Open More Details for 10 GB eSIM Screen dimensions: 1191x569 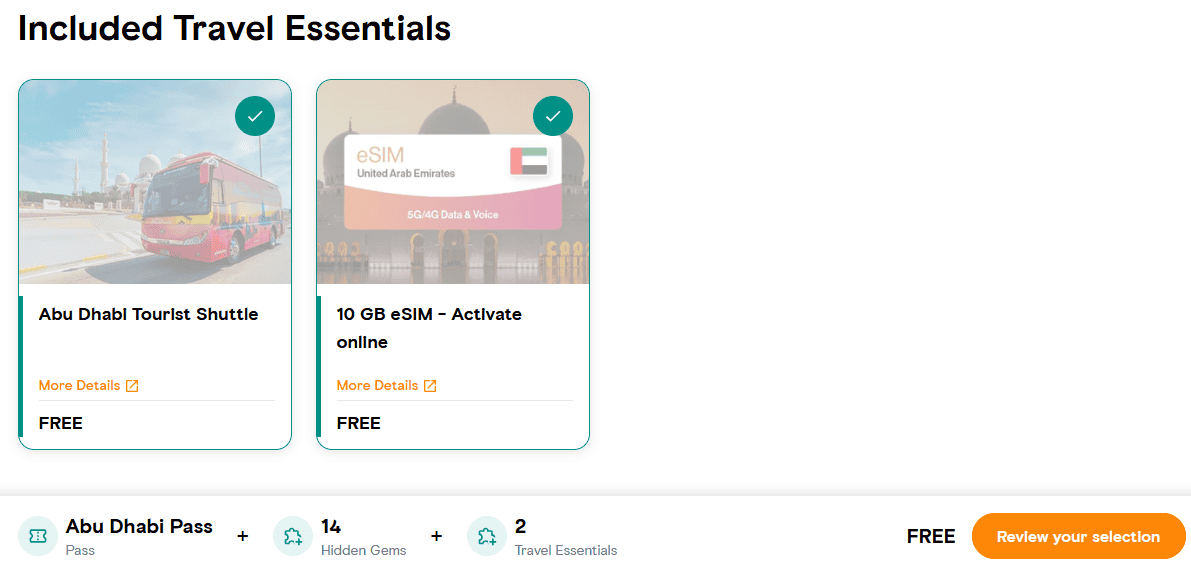tap(378, 386)
